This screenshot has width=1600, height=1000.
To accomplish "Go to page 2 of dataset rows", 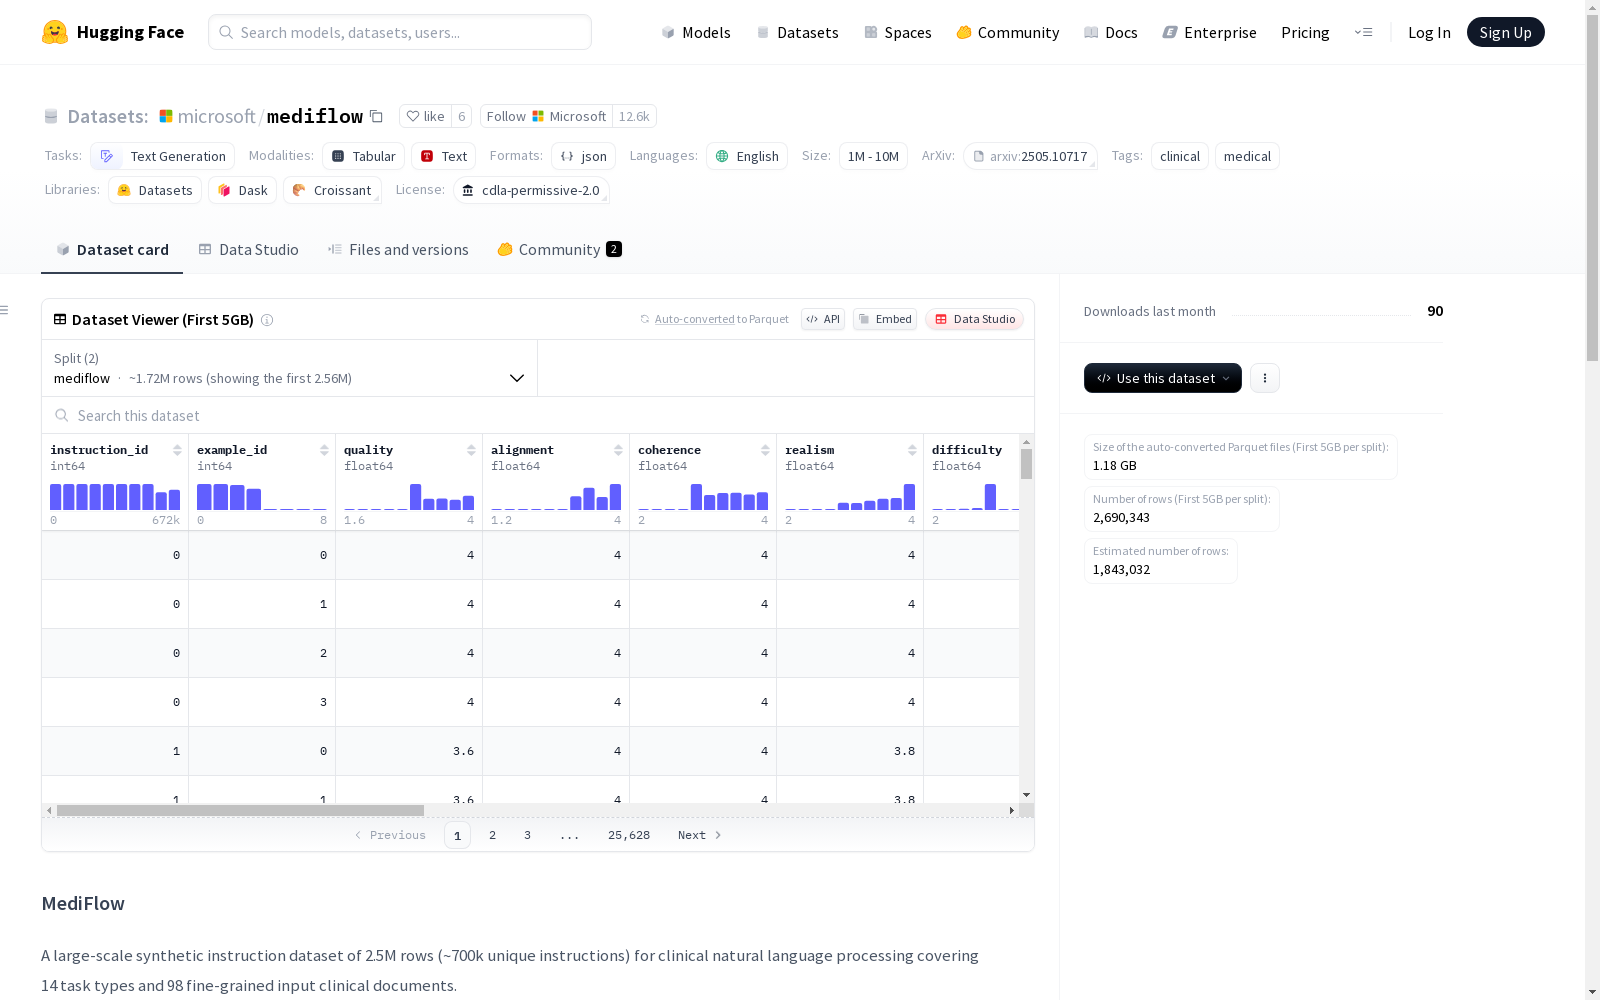I will pos(492,835).
